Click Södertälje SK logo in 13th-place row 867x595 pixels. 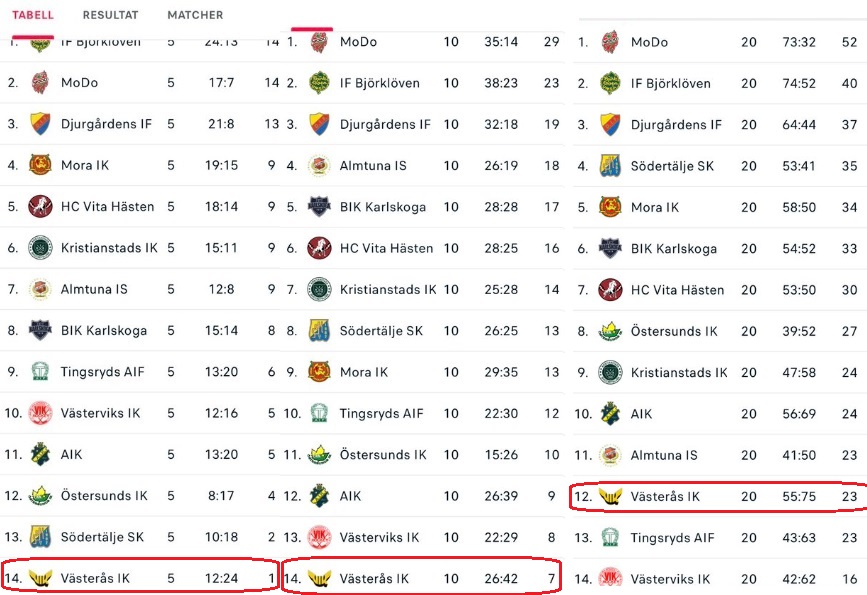pos(40,537)
